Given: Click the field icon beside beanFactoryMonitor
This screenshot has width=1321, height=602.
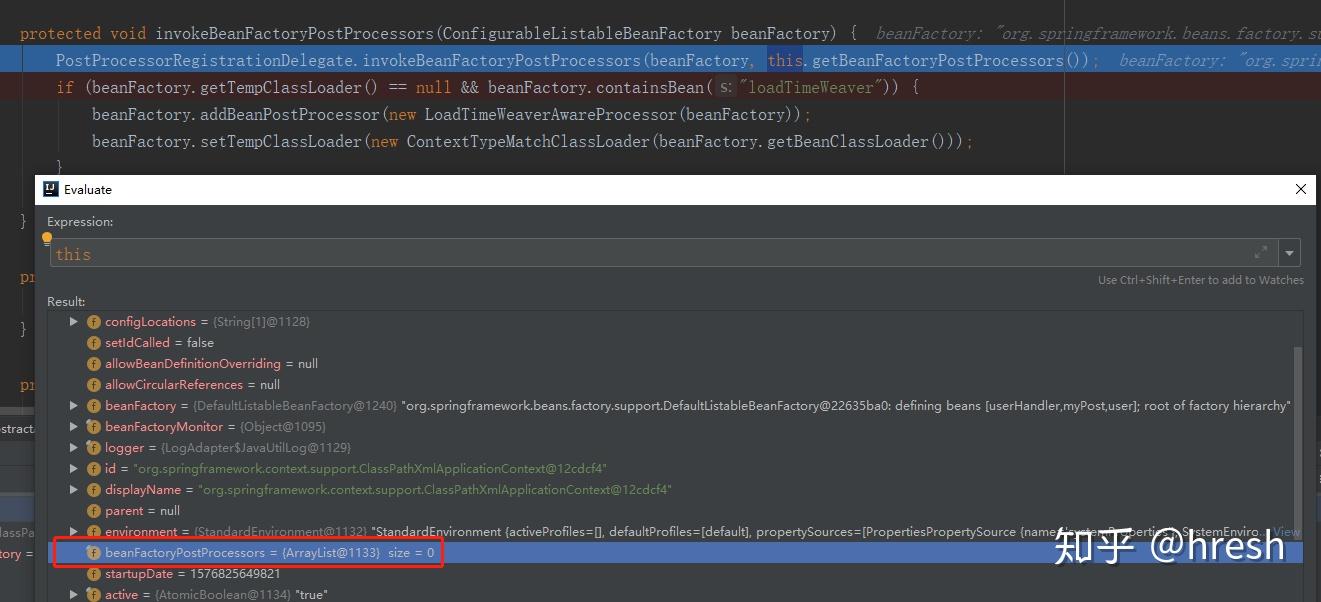Looking at the screenshot, I should coord(93,426).
